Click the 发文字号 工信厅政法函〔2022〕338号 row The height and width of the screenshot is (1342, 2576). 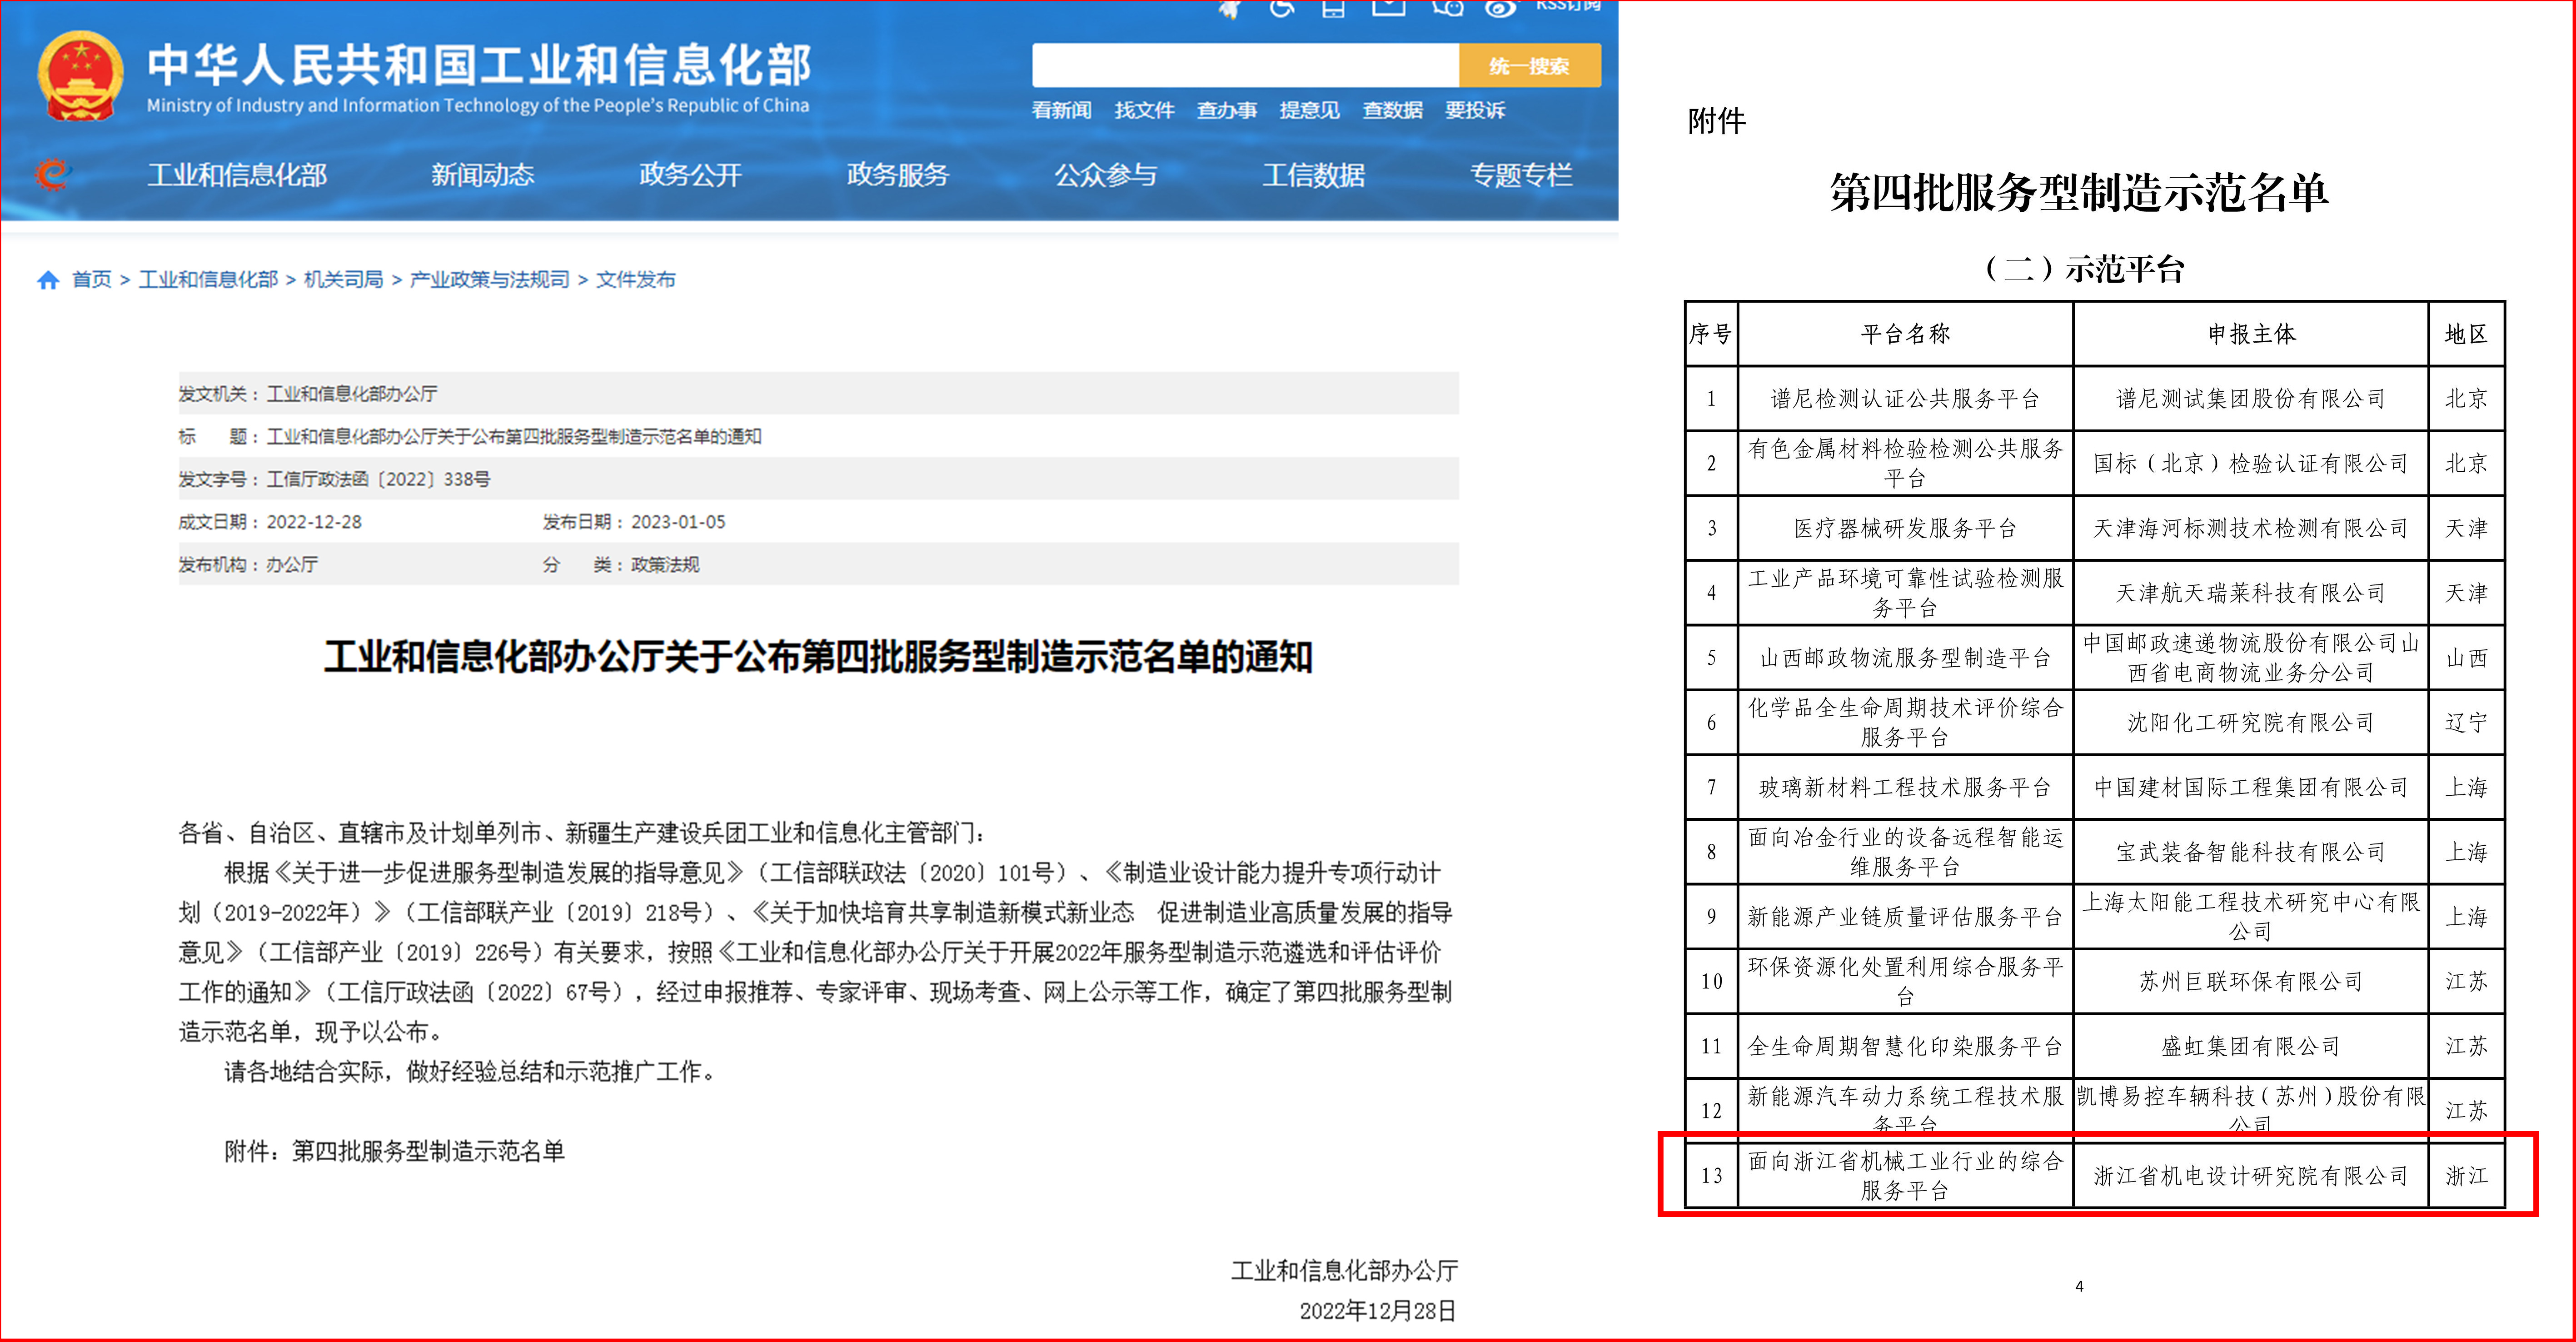point(818,479)
